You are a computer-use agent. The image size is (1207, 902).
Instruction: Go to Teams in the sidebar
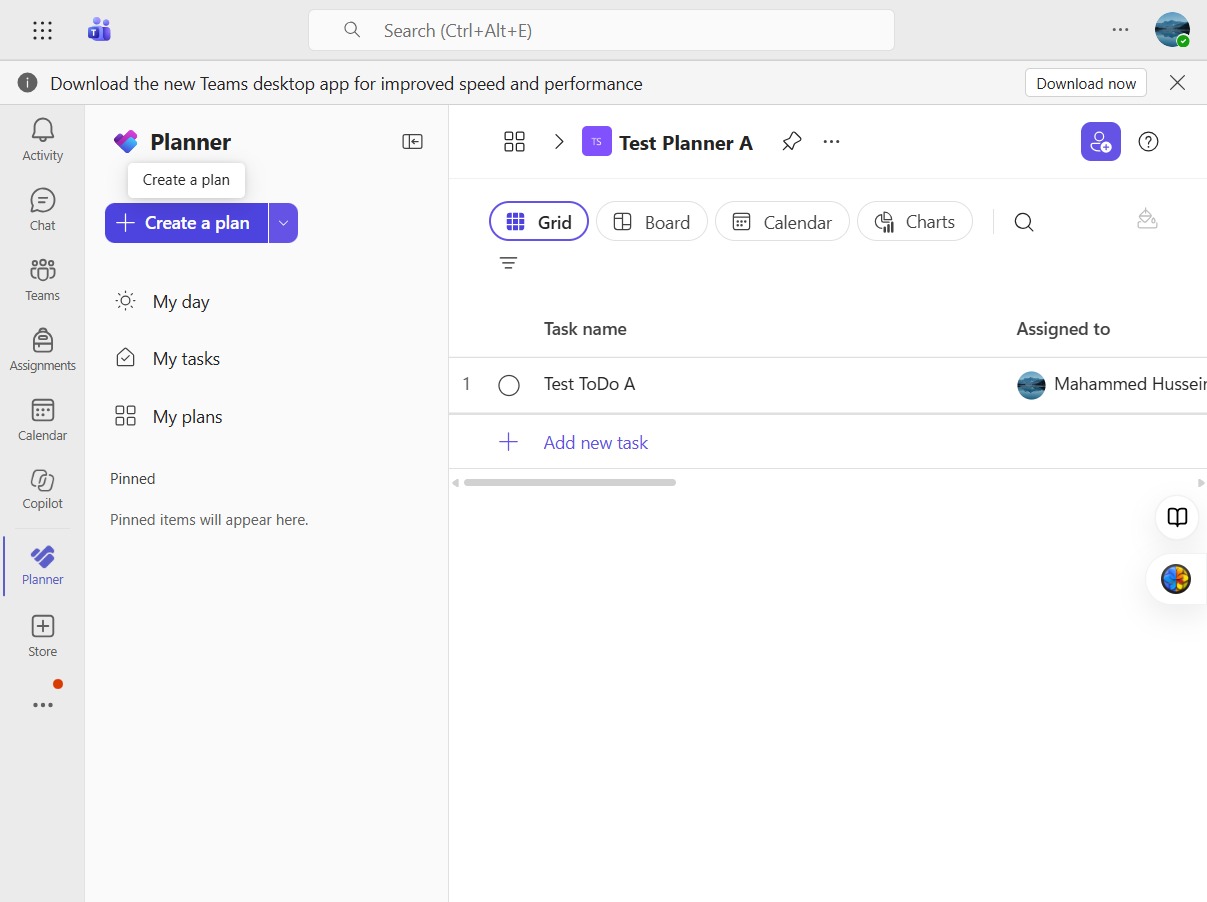tap(43, 279)
